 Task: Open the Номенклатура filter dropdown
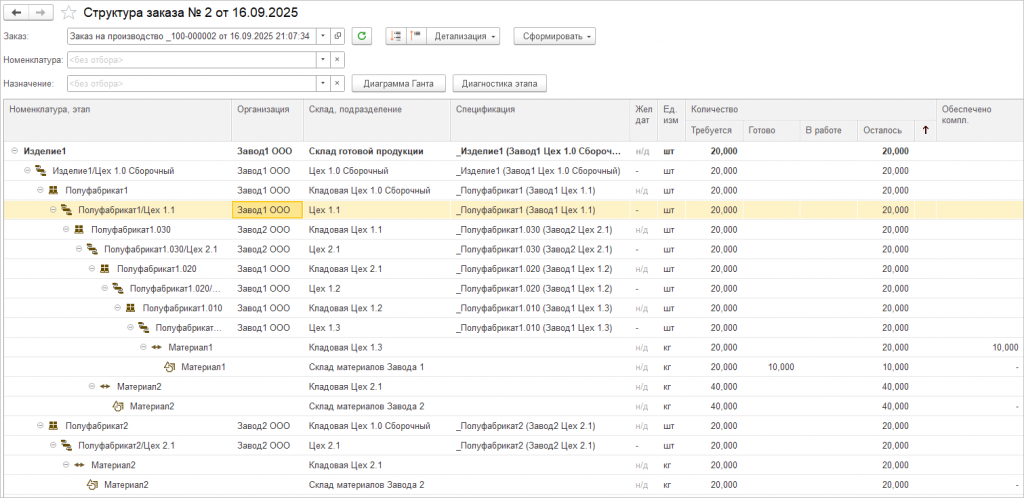coord(323,60)
